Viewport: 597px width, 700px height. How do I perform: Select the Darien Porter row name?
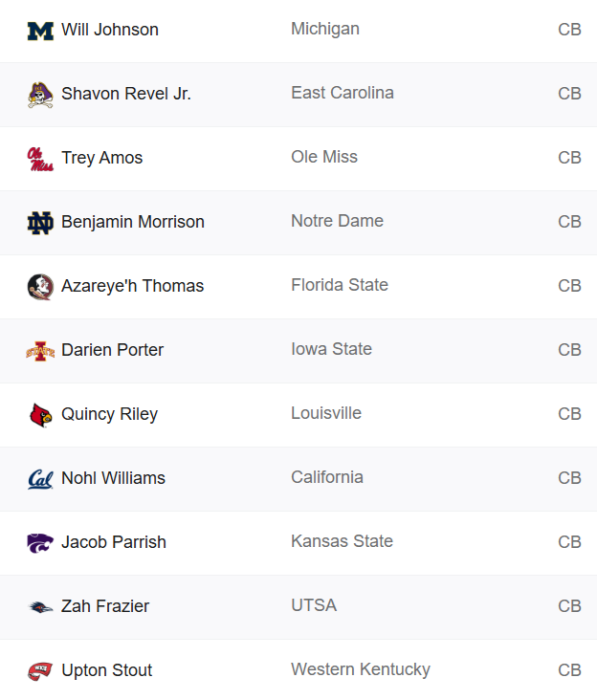(112, 350)
